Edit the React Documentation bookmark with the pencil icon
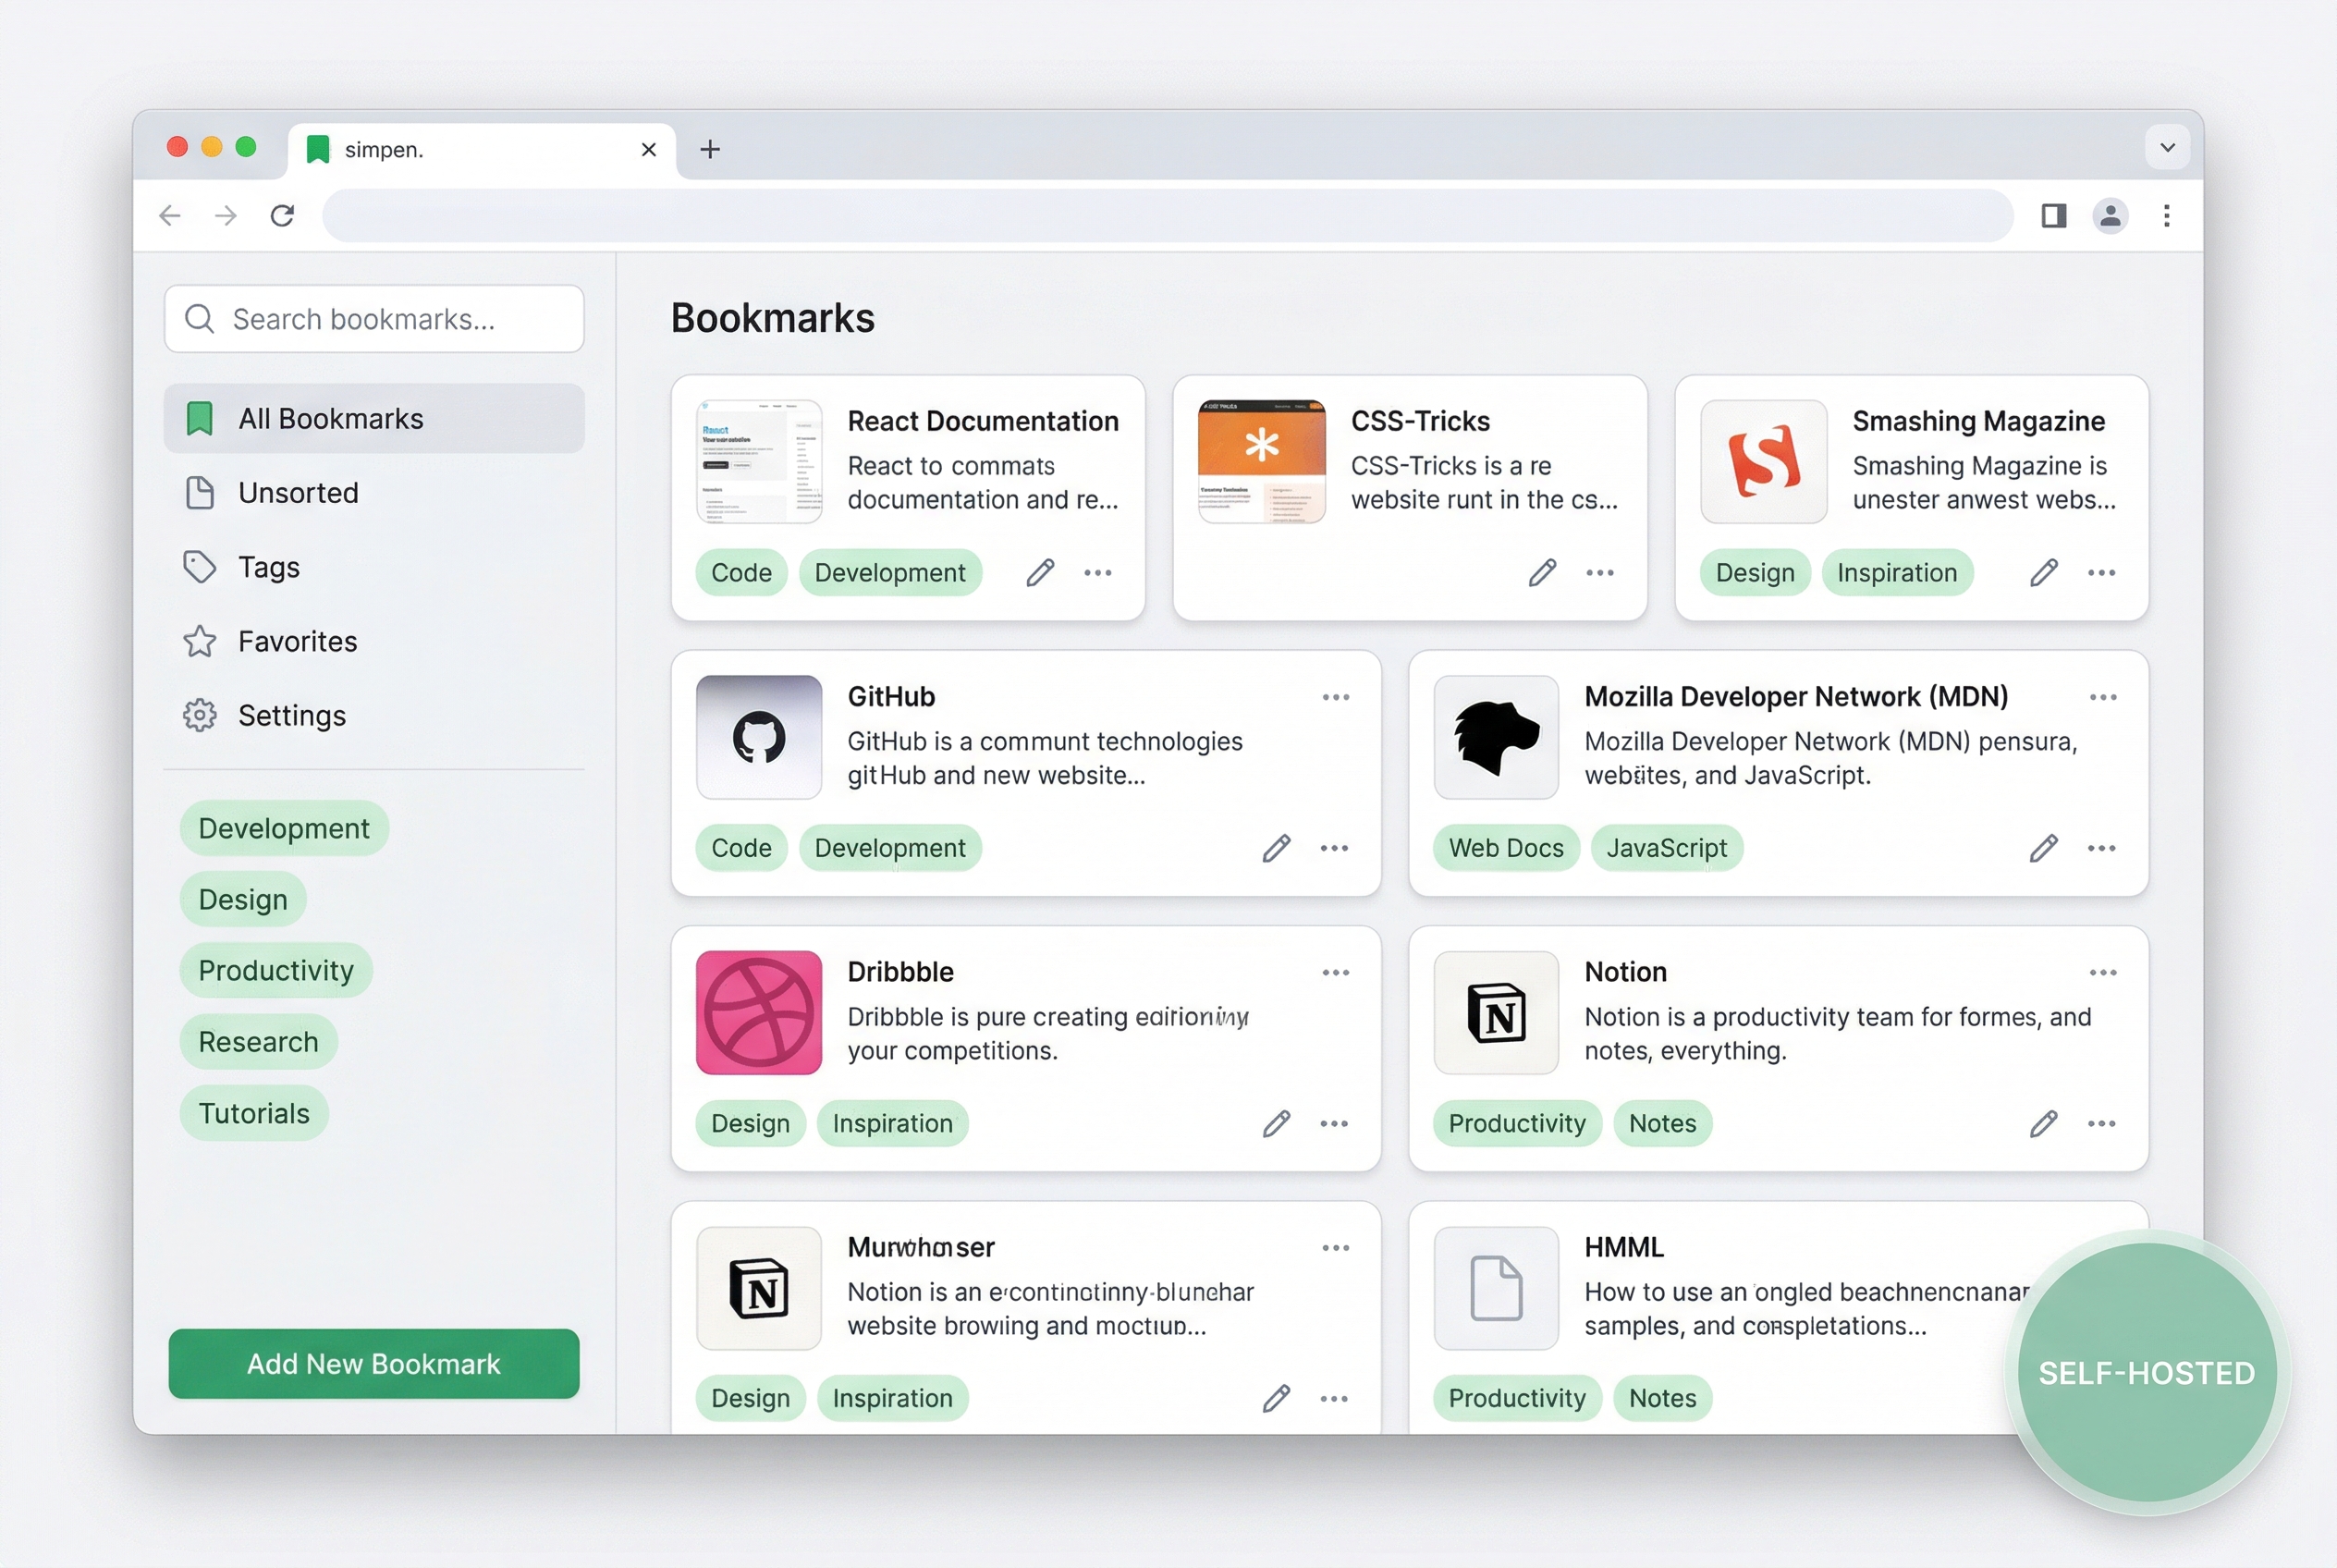The image size is (2337, 1568). [1040, 572]
